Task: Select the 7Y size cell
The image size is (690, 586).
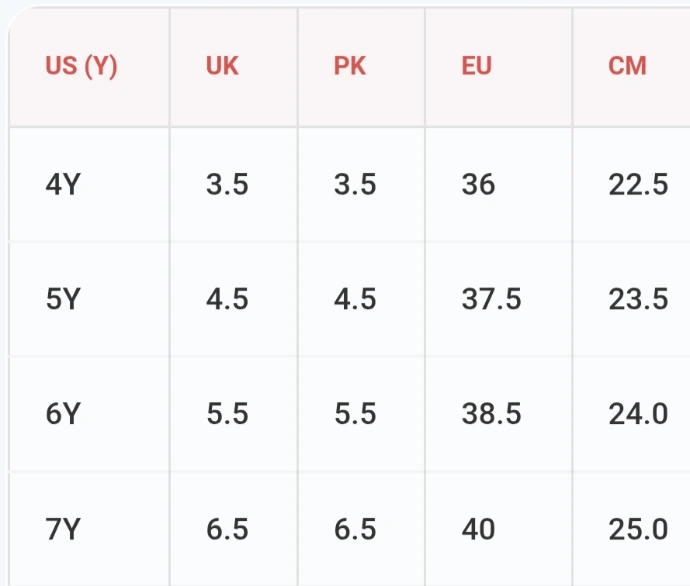Action: (62, 529)
